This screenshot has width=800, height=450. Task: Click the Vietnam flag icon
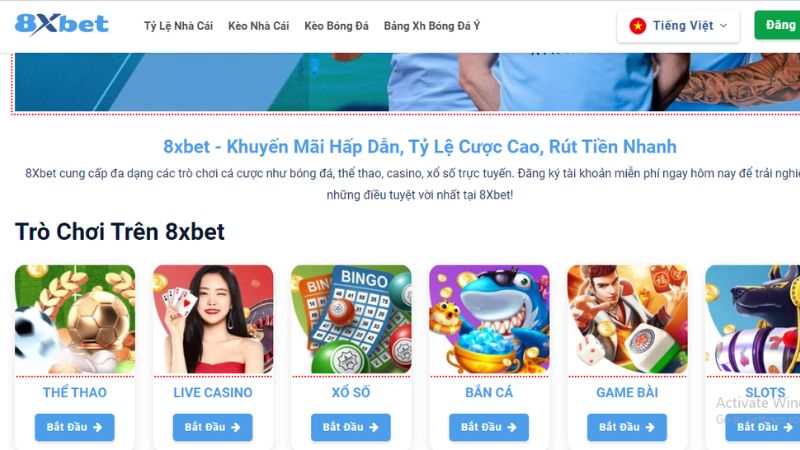[x=637, y=26]
